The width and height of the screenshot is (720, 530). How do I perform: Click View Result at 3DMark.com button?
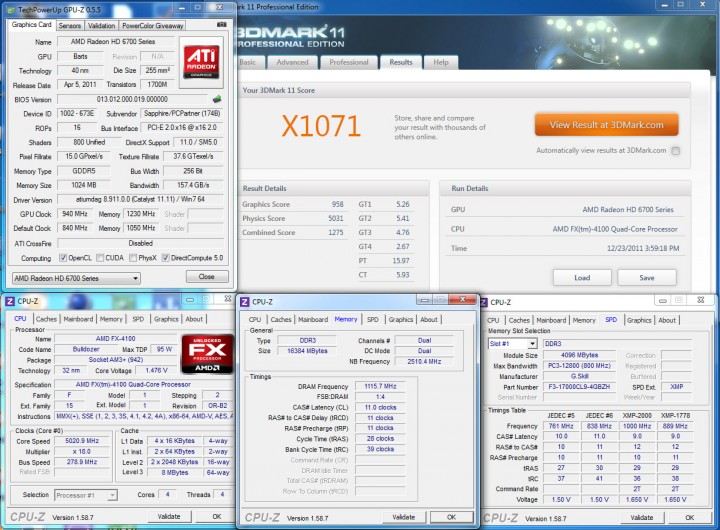(x=606, y=125)
